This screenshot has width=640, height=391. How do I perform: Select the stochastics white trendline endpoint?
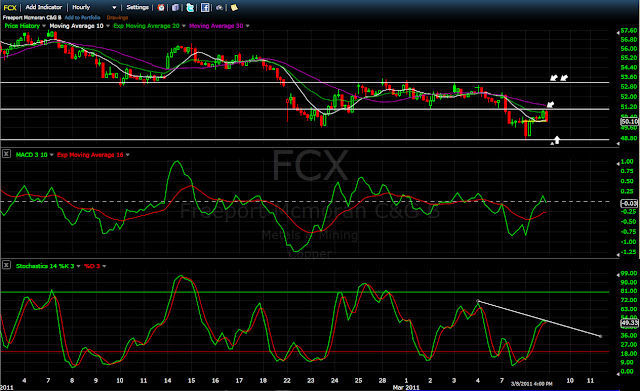pos(601,336)
